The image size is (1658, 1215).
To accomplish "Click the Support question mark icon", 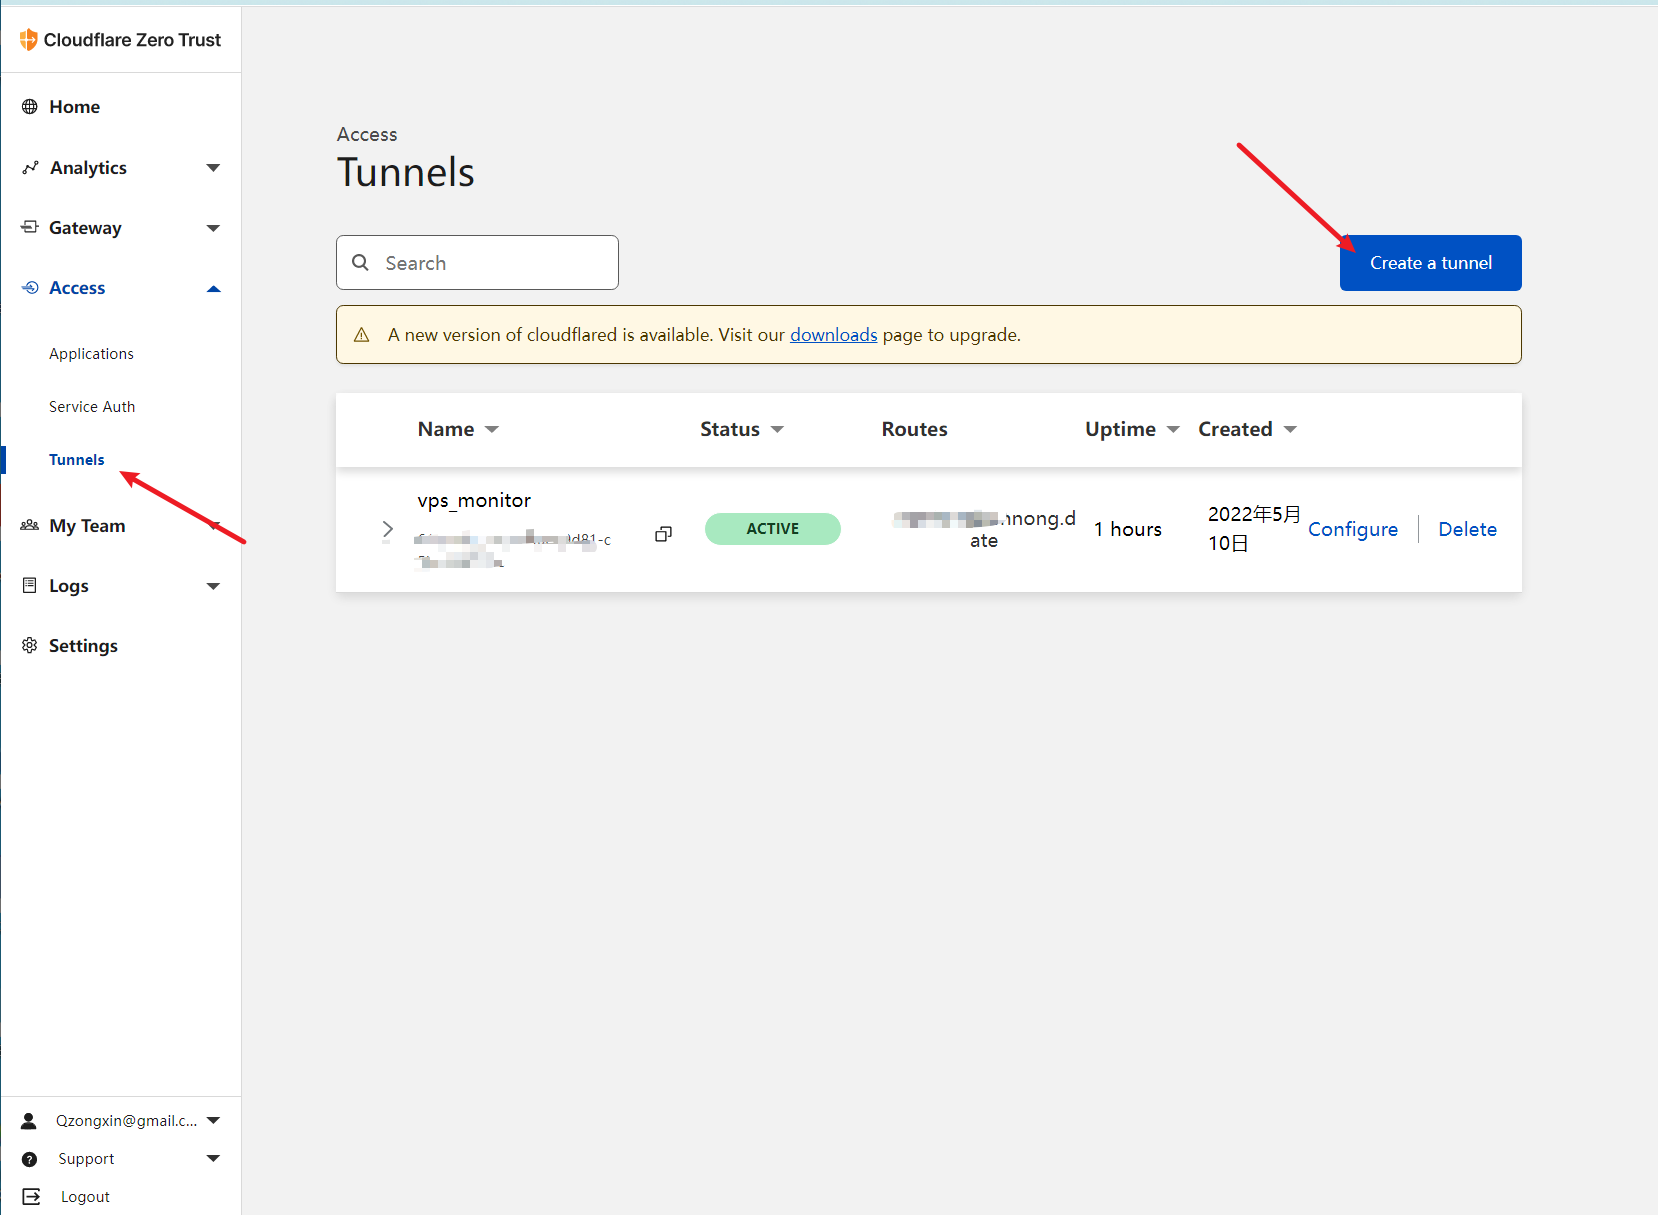I will click(x=30, y=1159).
